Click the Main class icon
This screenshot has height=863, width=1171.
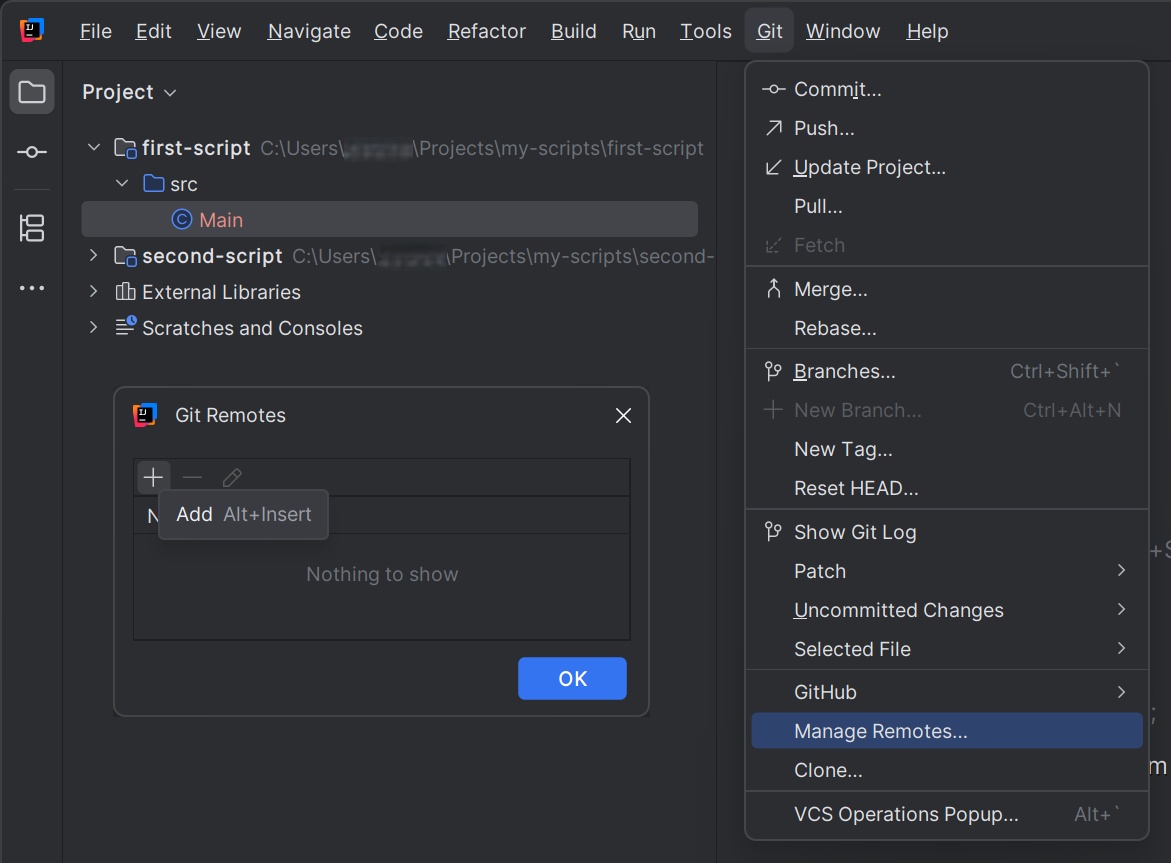[x=181, y=219]
